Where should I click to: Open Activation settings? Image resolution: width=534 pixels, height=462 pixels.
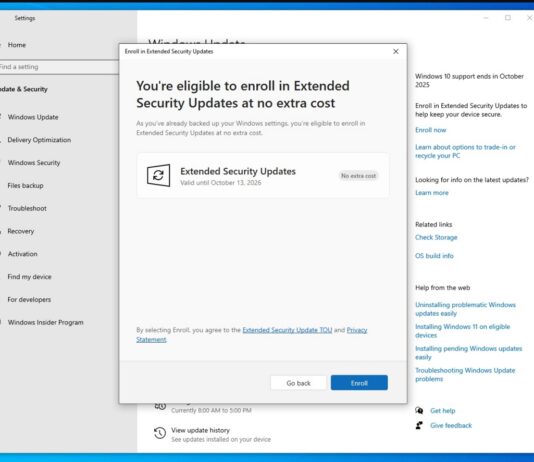[22, 254]
